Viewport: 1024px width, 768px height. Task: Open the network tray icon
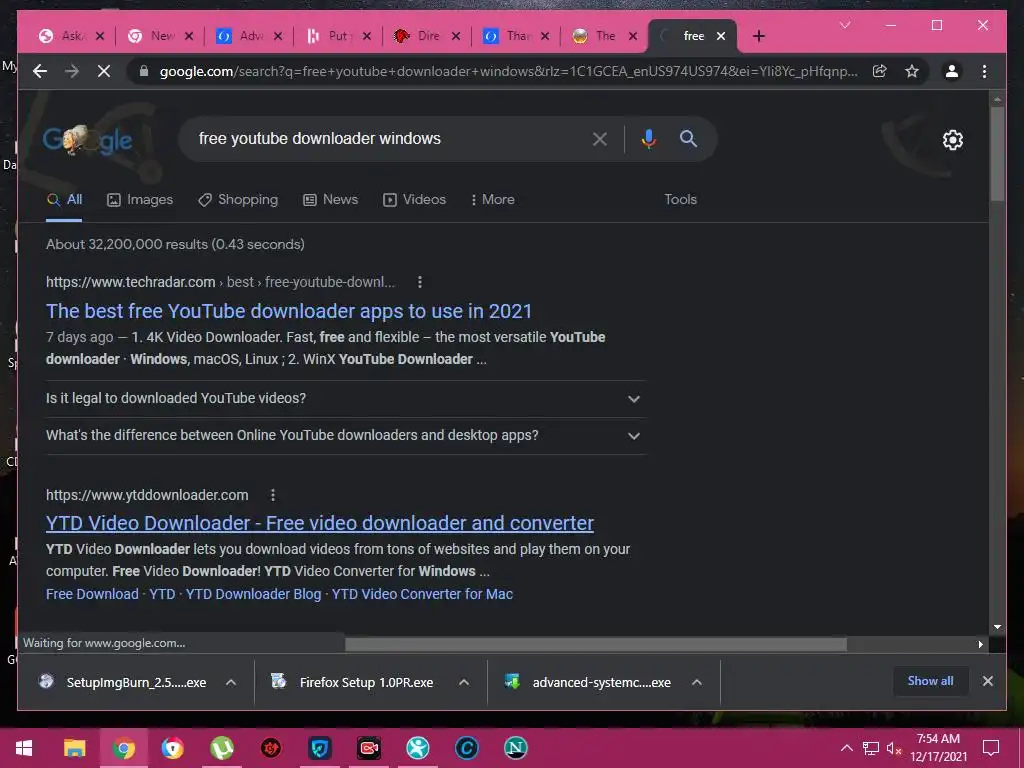pyautogui.click(x=871, y=748)
